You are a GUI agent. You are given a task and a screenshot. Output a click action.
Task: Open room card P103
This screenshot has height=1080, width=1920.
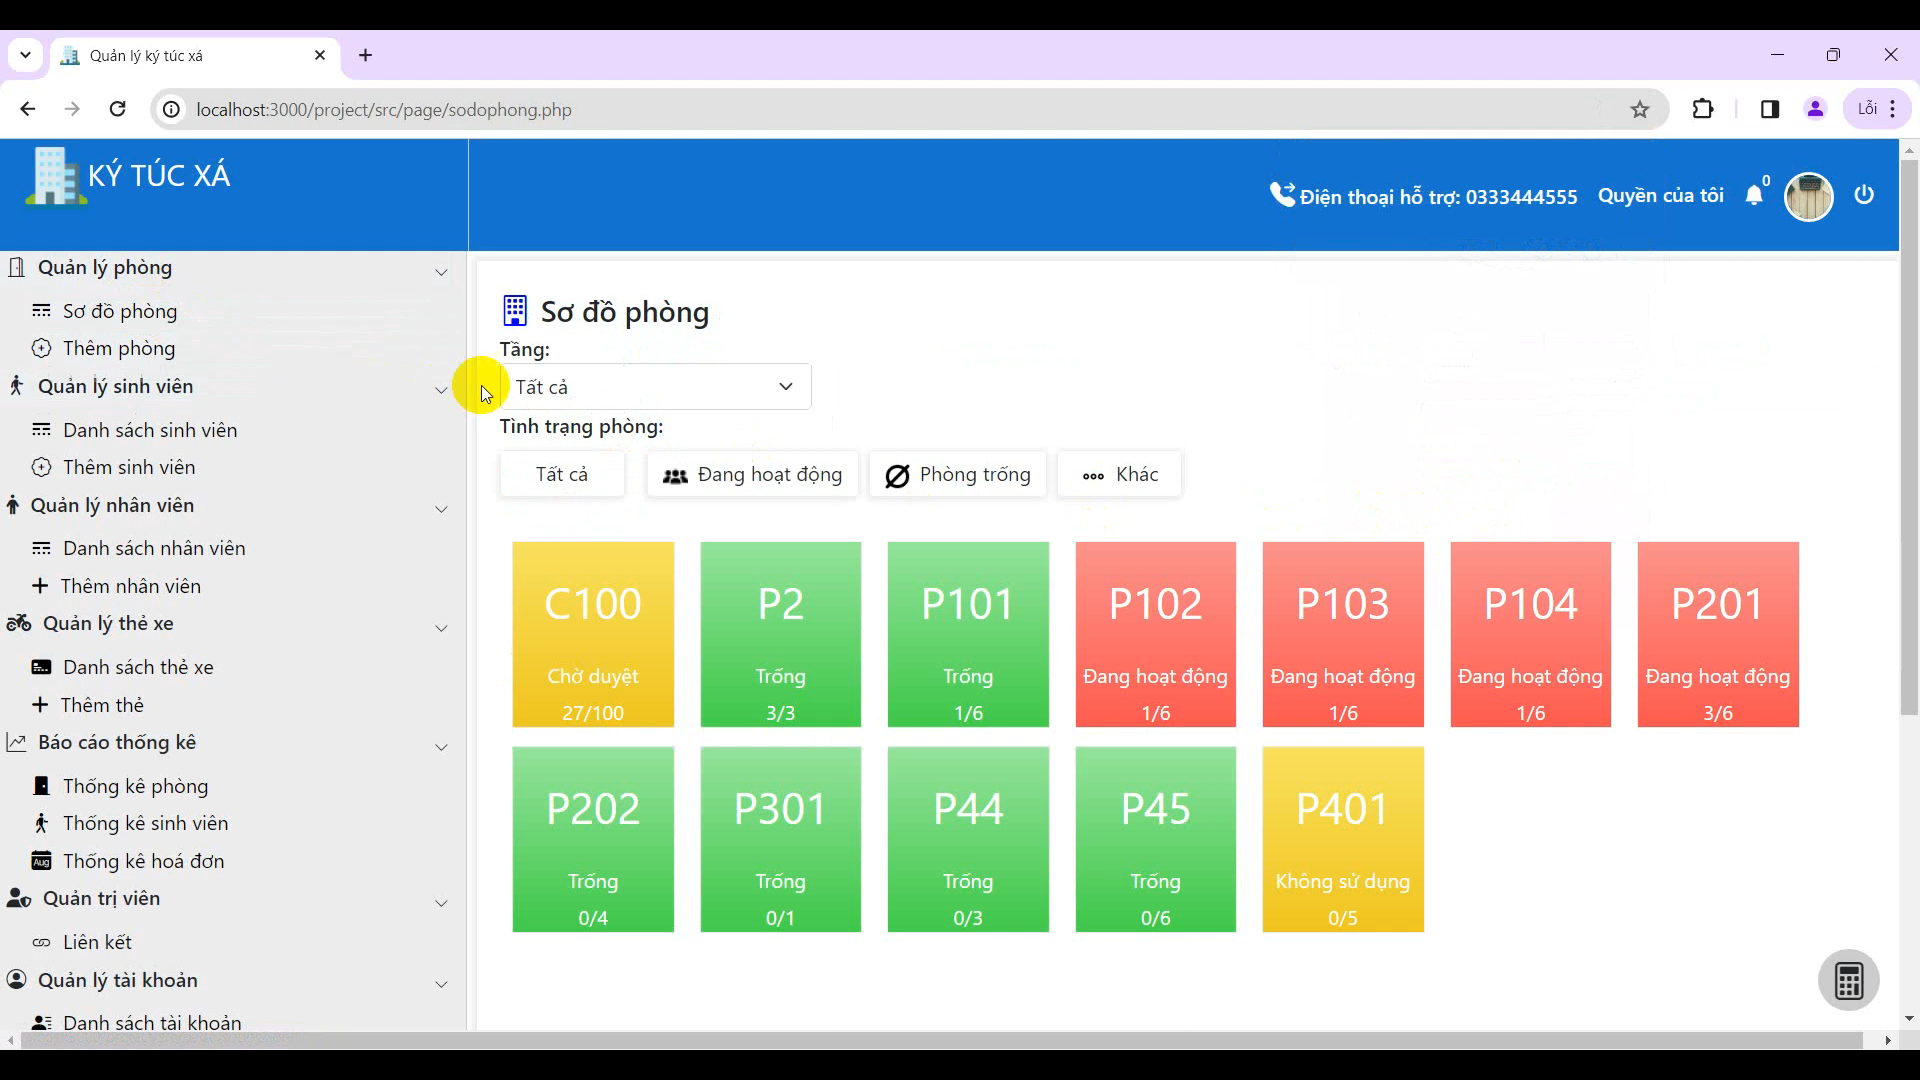click(1343, 634)
